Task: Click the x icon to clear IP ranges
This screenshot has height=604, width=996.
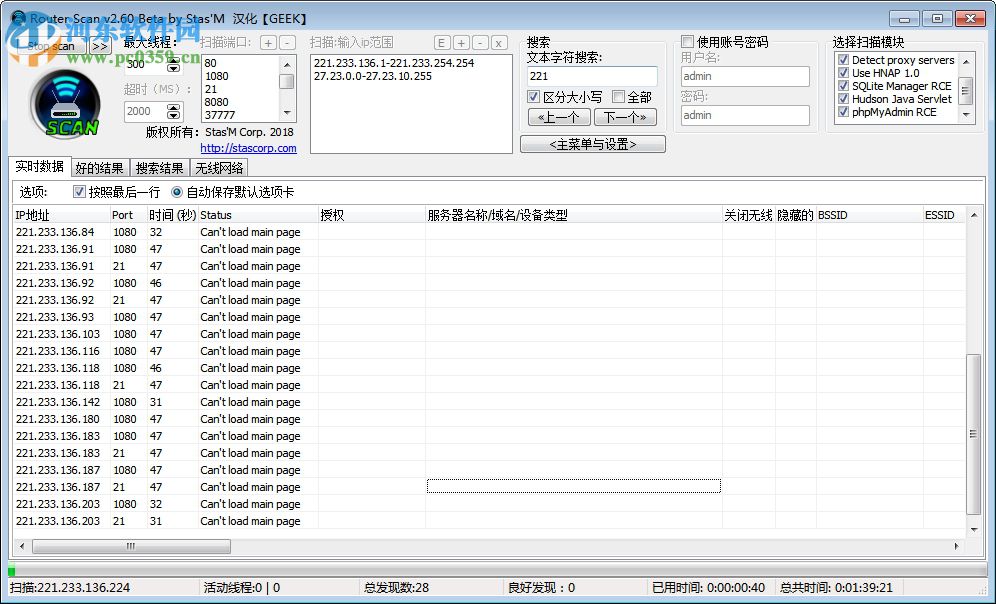Action: [x=497, y=43]
